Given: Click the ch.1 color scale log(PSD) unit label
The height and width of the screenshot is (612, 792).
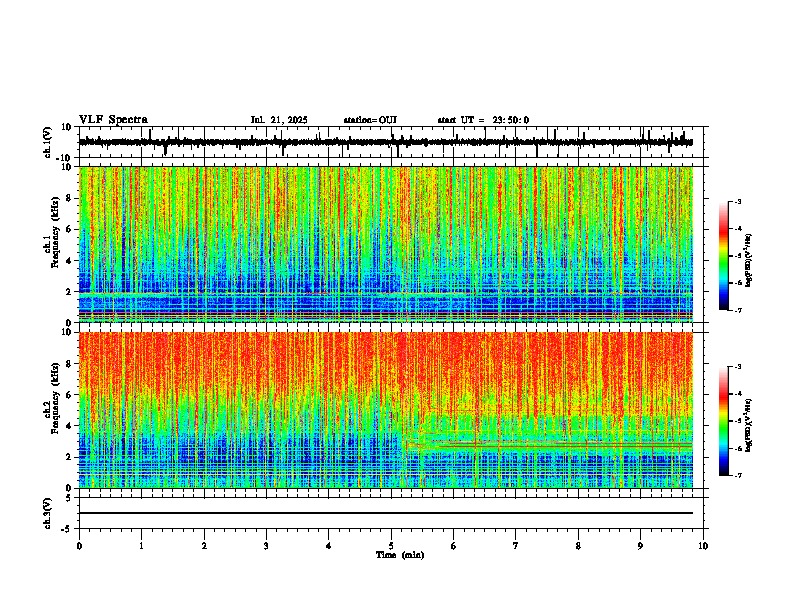Looking at the screenshot, I should pos(749,260).
